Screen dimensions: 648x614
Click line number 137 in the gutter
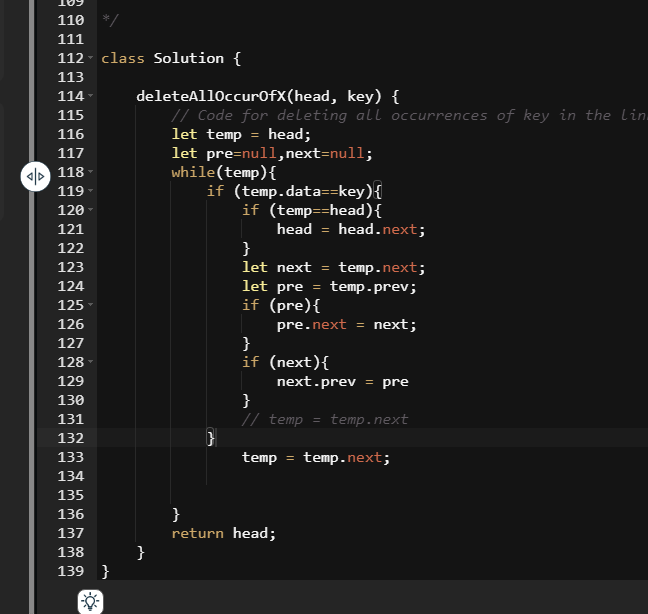tap(71, 533)
